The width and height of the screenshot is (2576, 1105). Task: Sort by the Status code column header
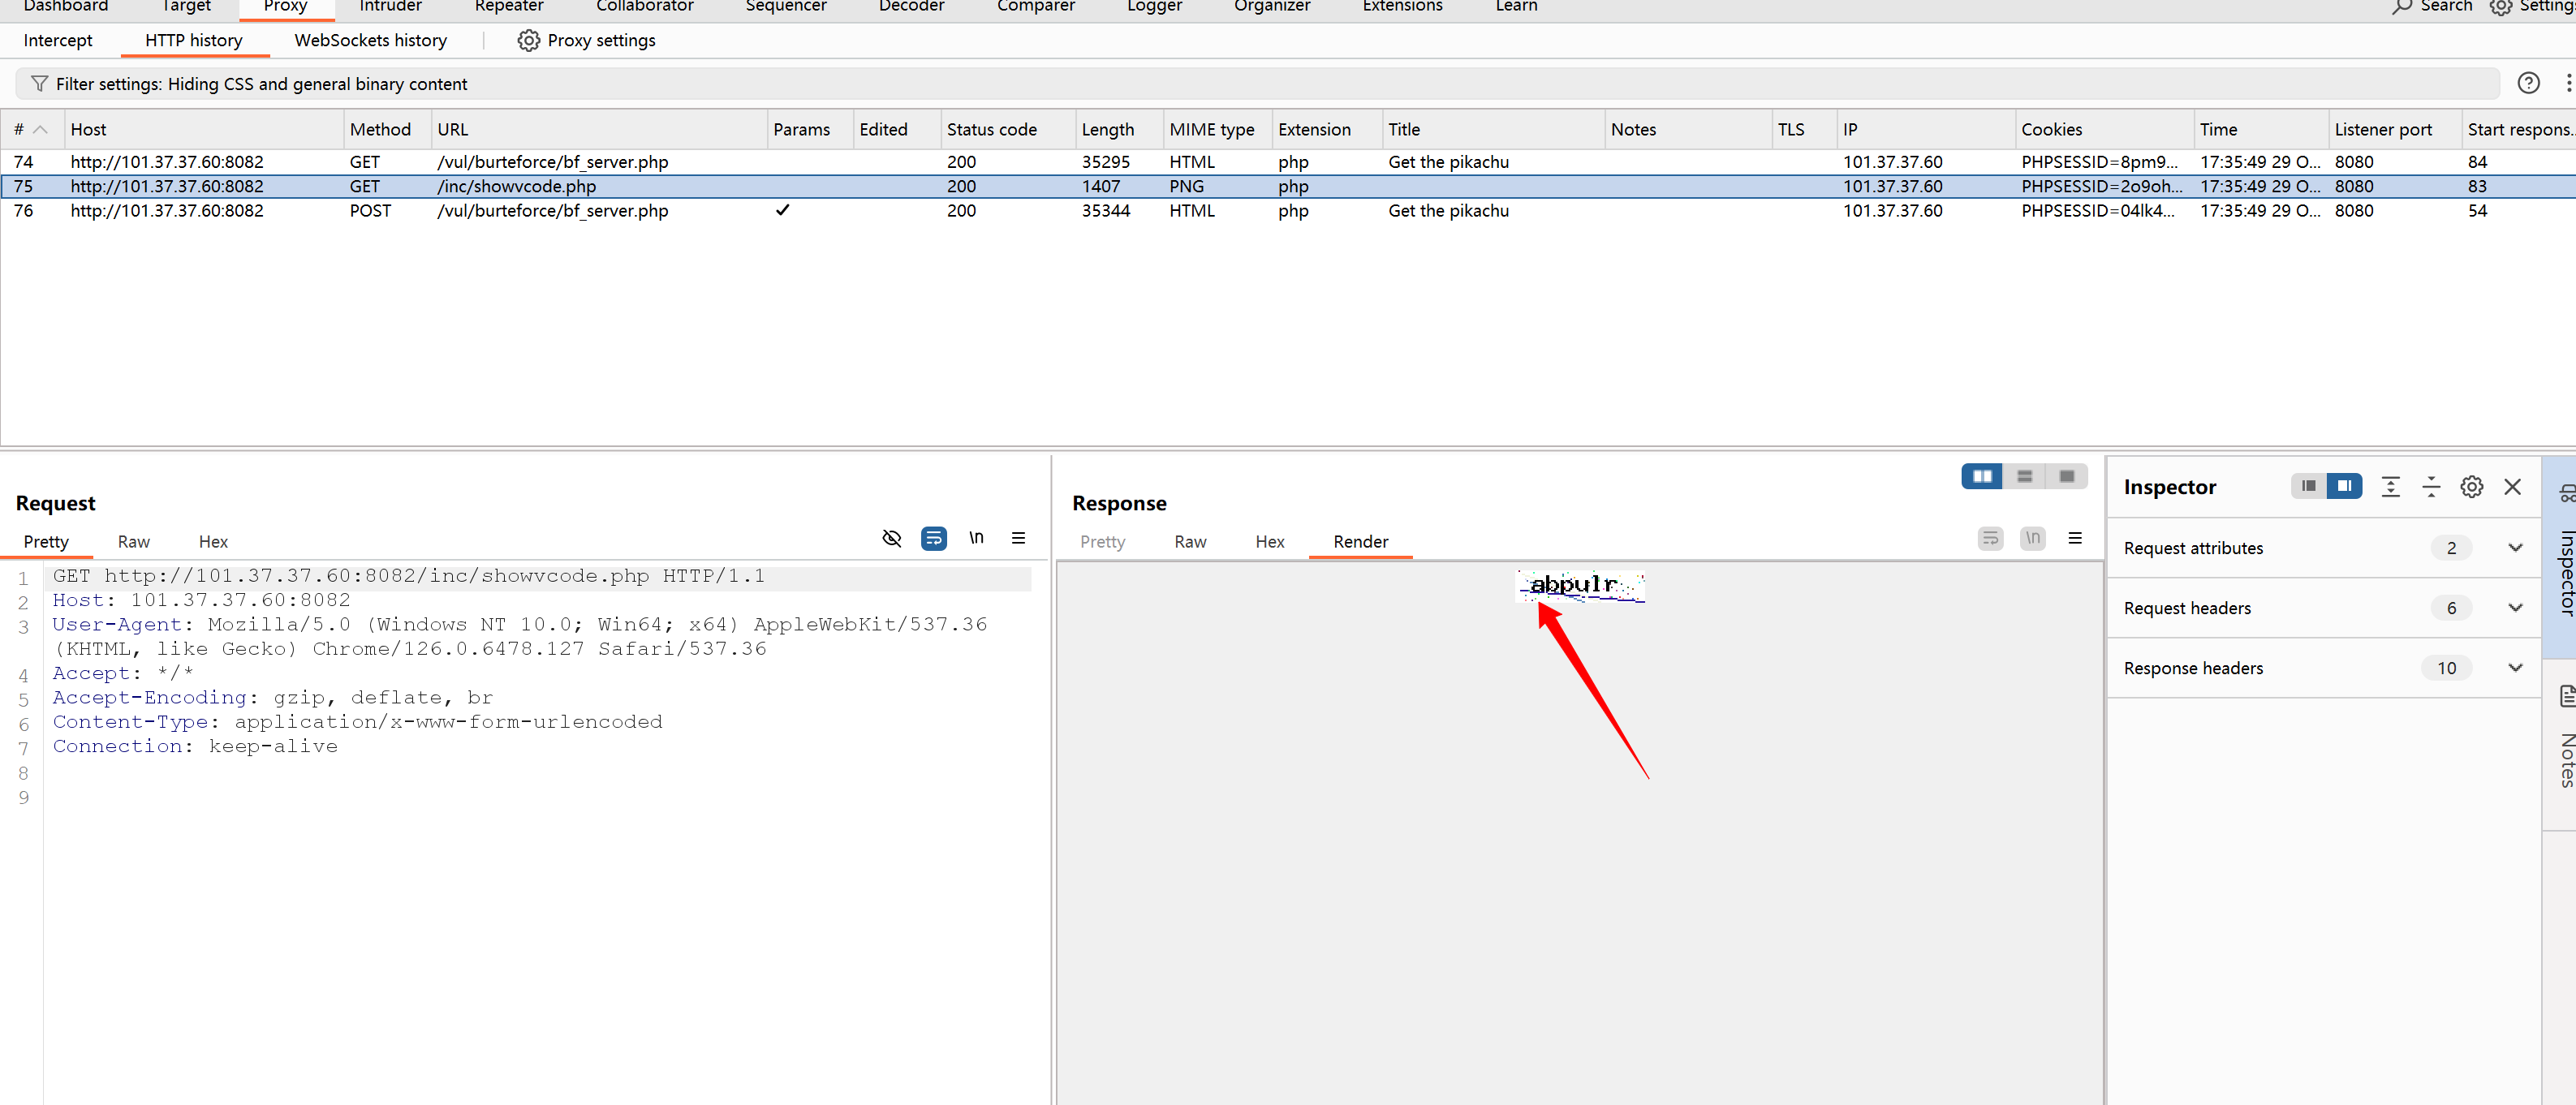(991, 130)
